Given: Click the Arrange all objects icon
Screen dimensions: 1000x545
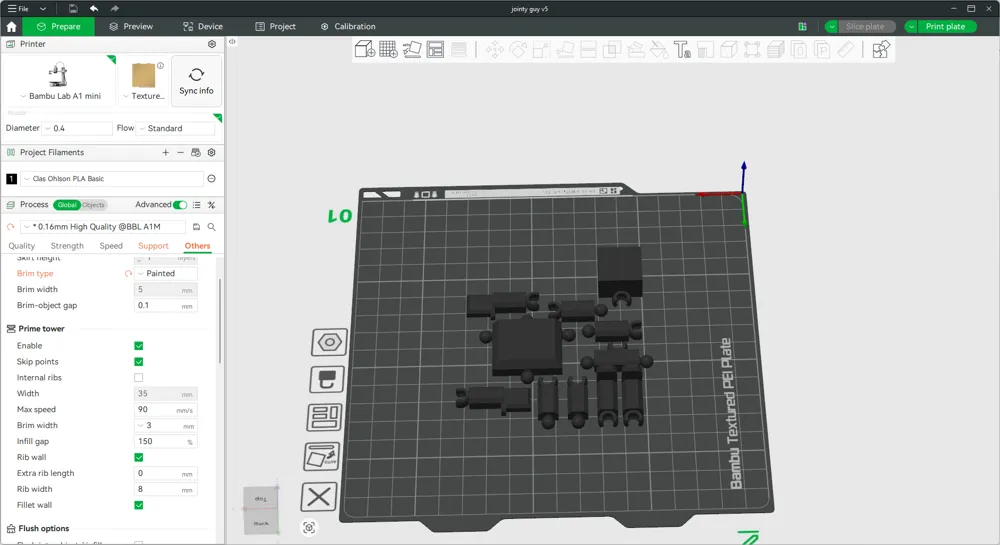Looking at the screenshot, I should (x=435, y=49).
